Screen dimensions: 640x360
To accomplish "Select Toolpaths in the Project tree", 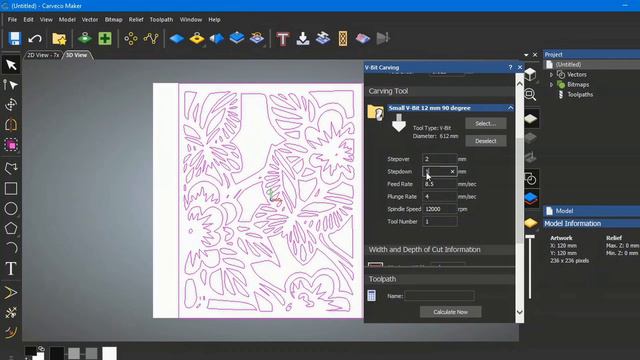I will (580, 95).
